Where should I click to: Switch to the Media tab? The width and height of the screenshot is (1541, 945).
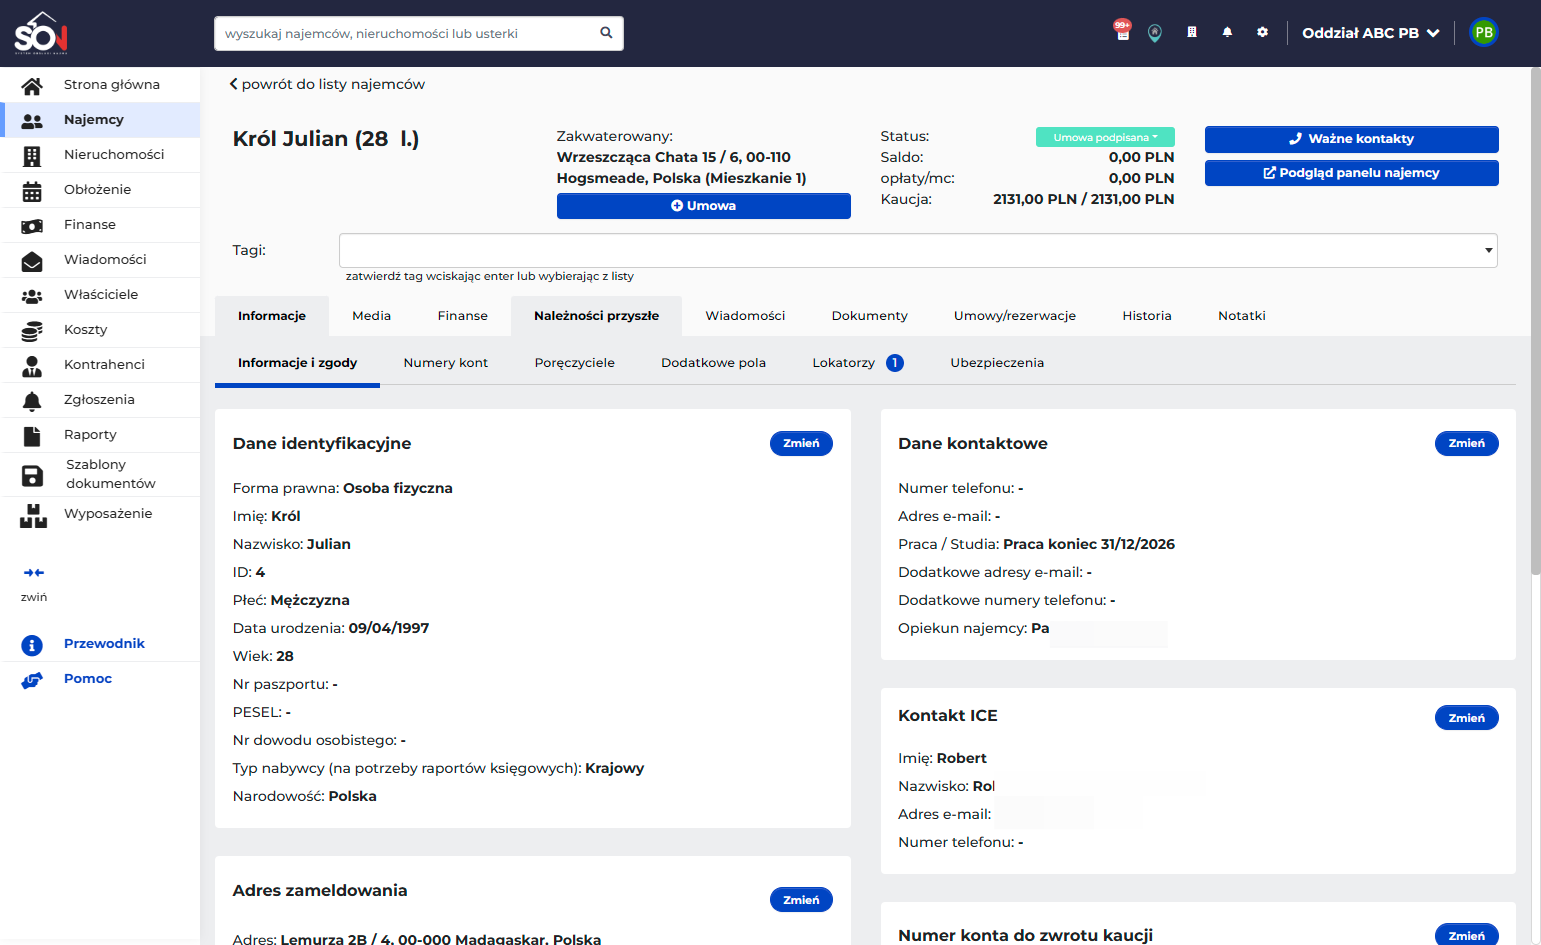[372, 316]
